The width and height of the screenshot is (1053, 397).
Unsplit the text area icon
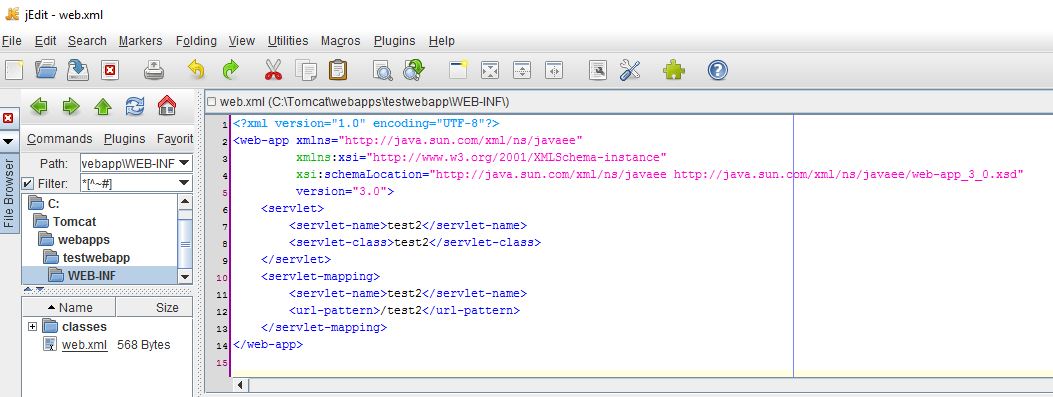[491, 70]
